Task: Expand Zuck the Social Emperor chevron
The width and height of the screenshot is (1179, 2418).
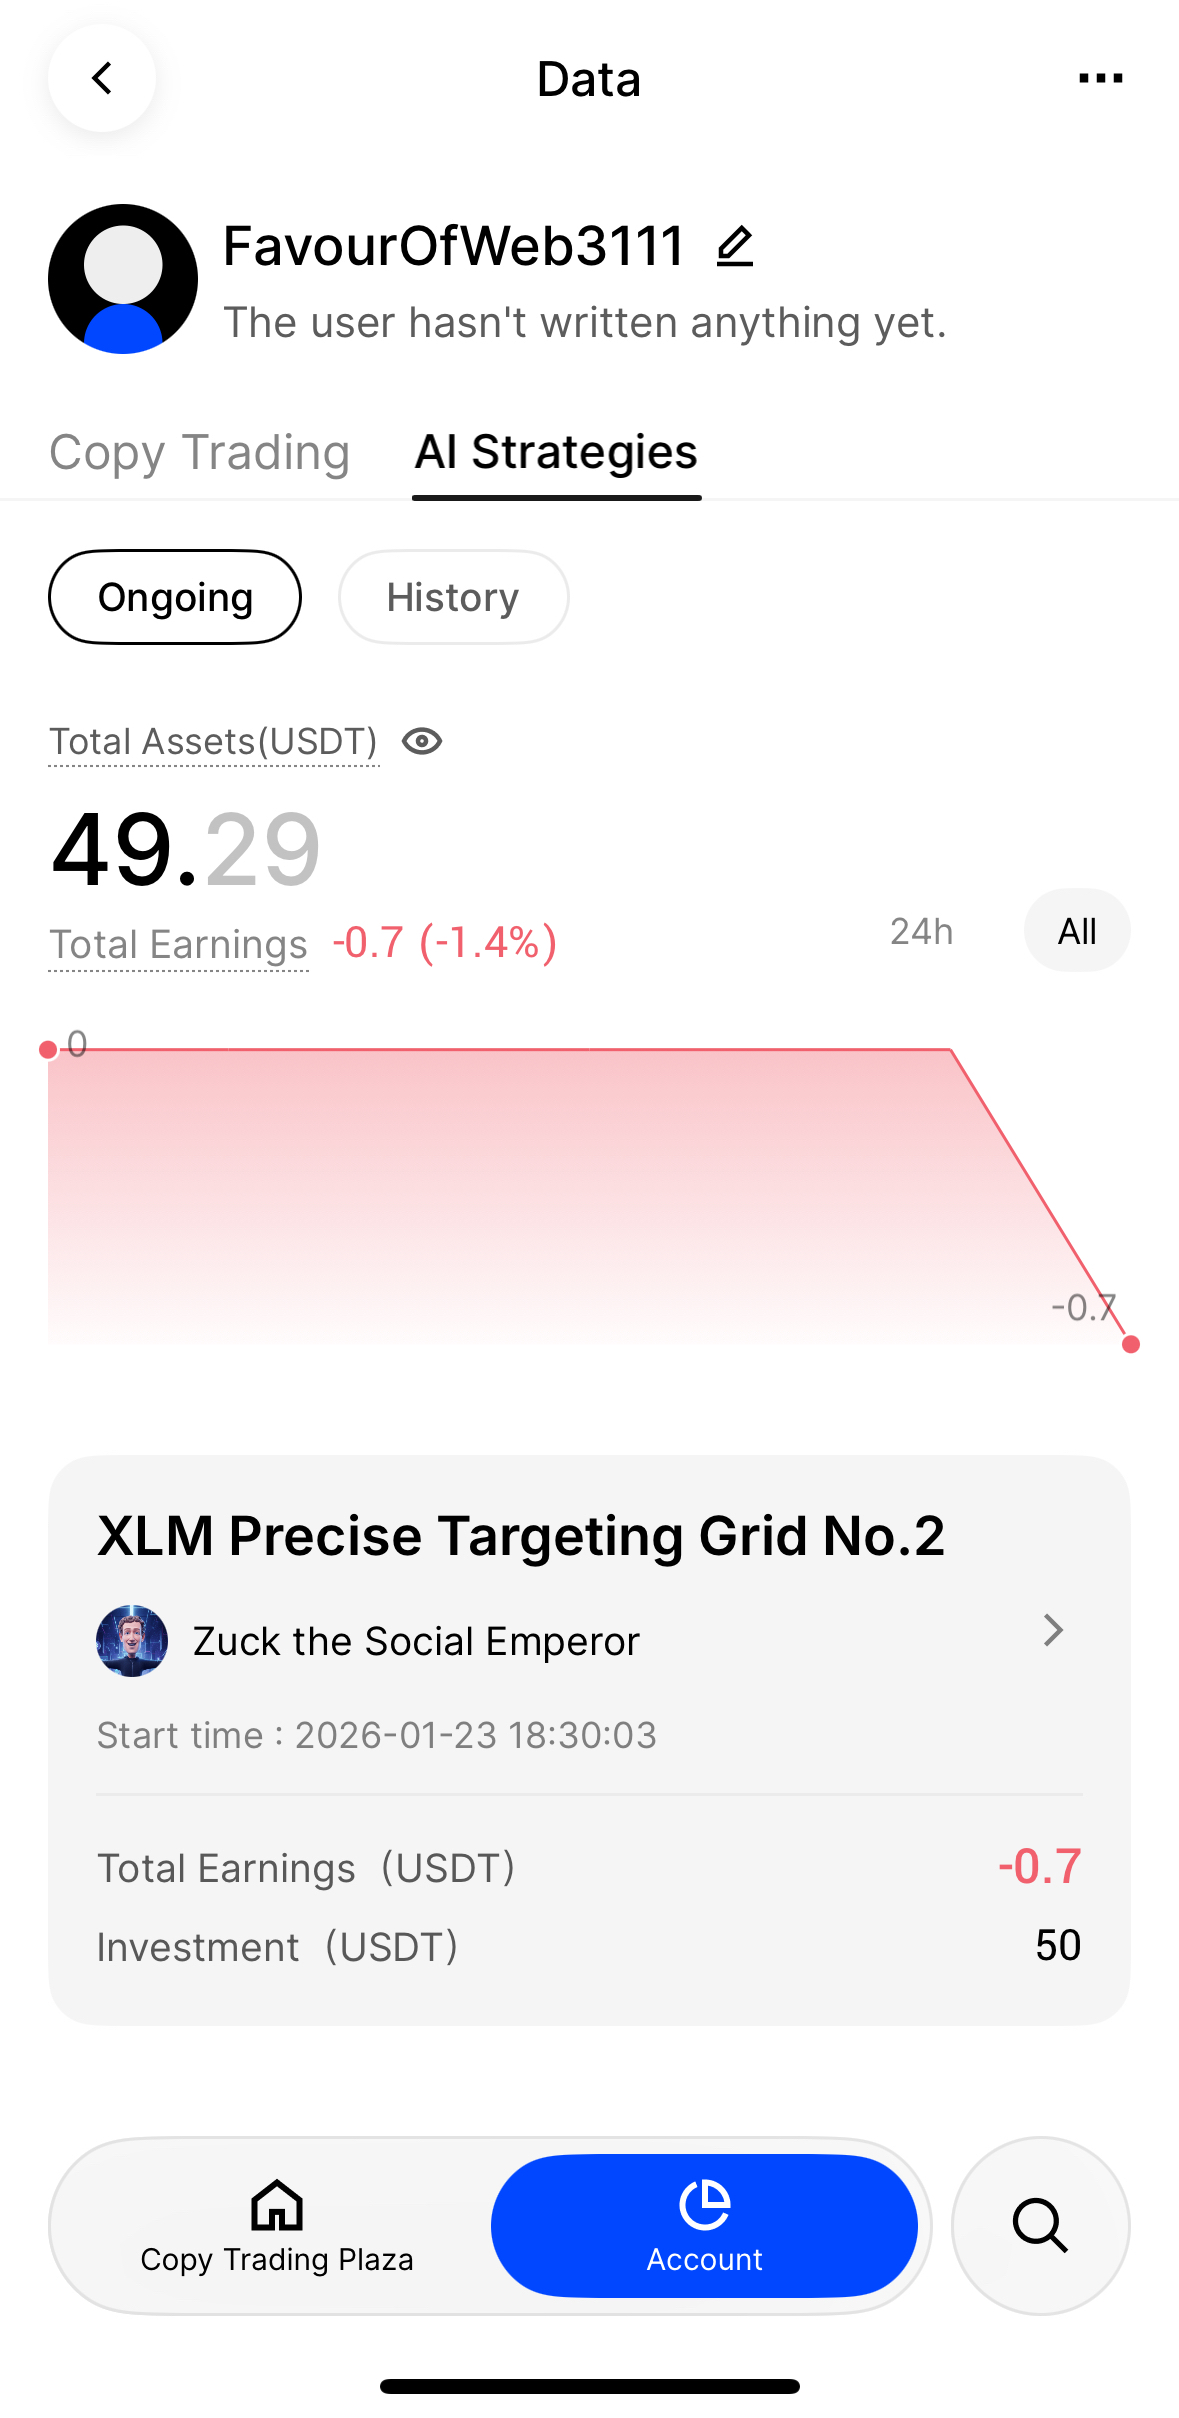Action: [1053, 1630]
